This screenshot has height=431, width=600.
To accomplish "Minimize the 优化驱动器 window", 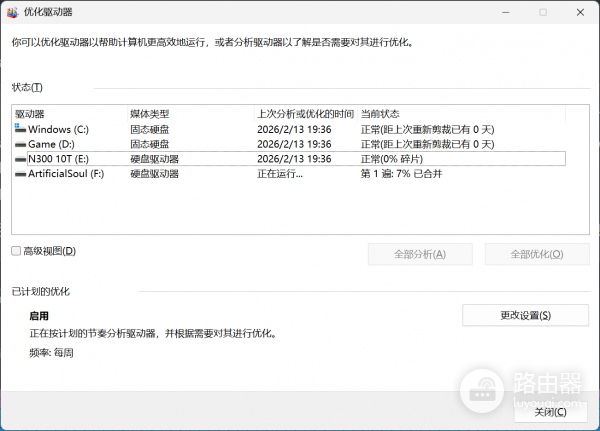I will click(x=506, y=12).
